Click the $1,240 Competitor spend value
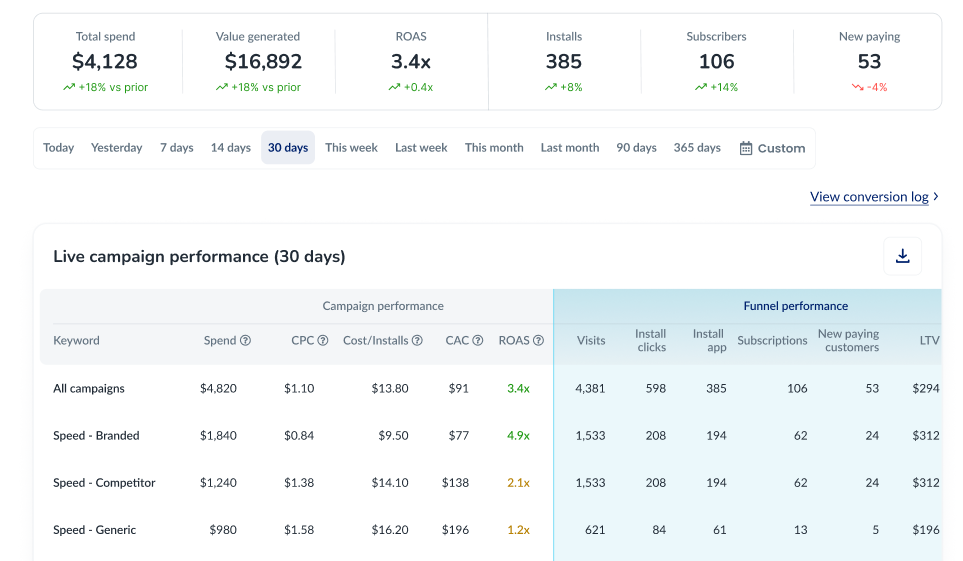Viewport: 963px width, 561px height. 218,483
